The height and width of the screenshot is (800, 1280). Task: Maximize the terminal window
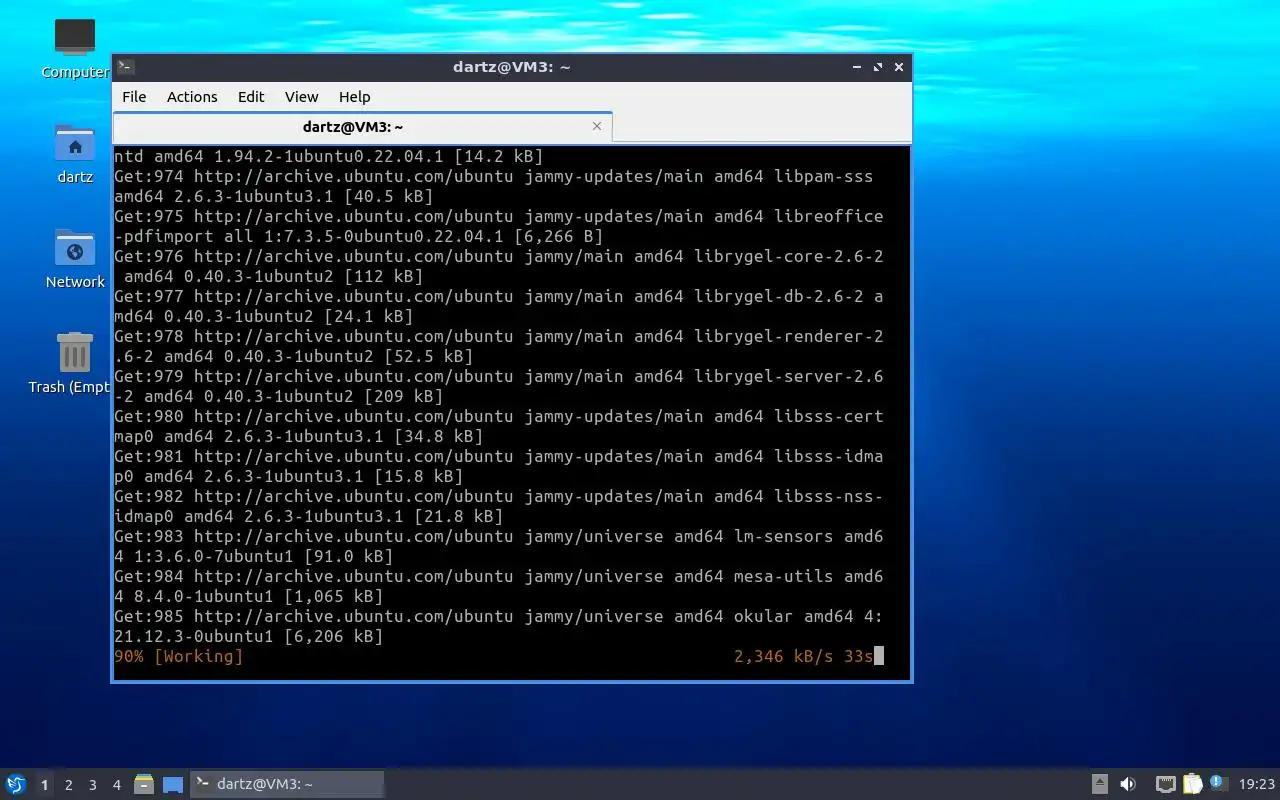[x=878, y=67]
